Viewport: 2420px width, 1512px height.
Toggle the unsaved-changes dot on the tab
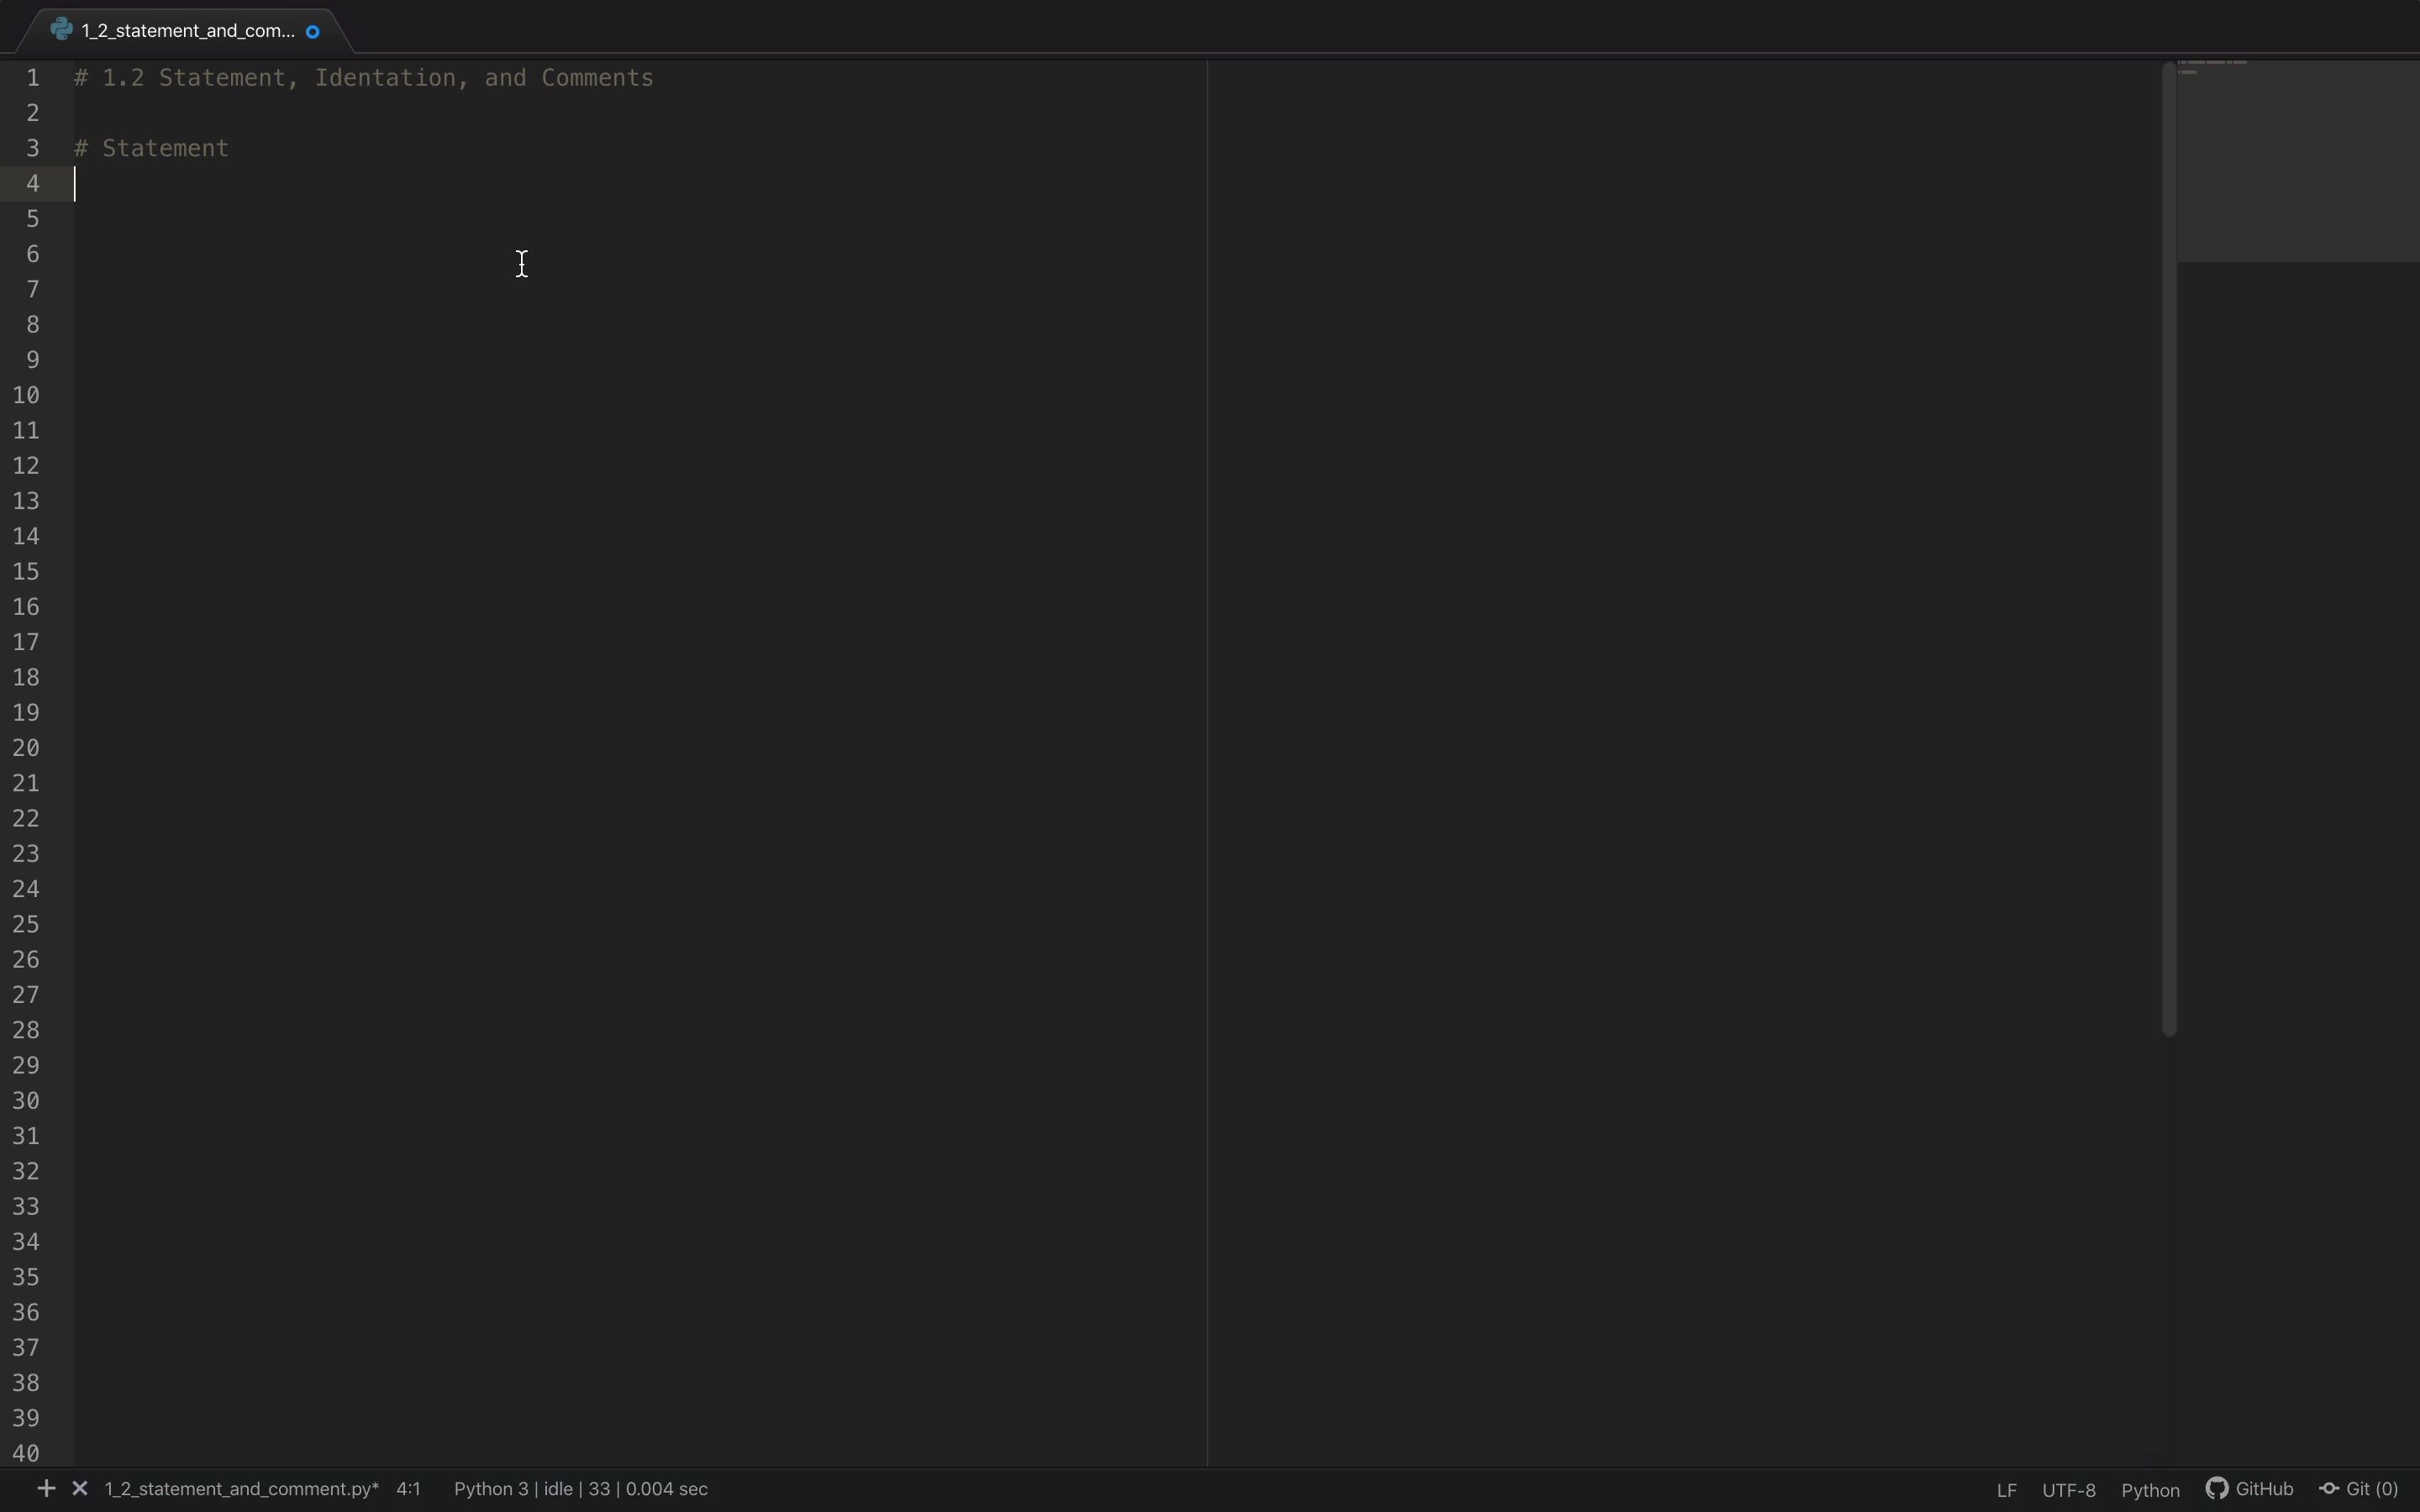(x=313, y=31)
